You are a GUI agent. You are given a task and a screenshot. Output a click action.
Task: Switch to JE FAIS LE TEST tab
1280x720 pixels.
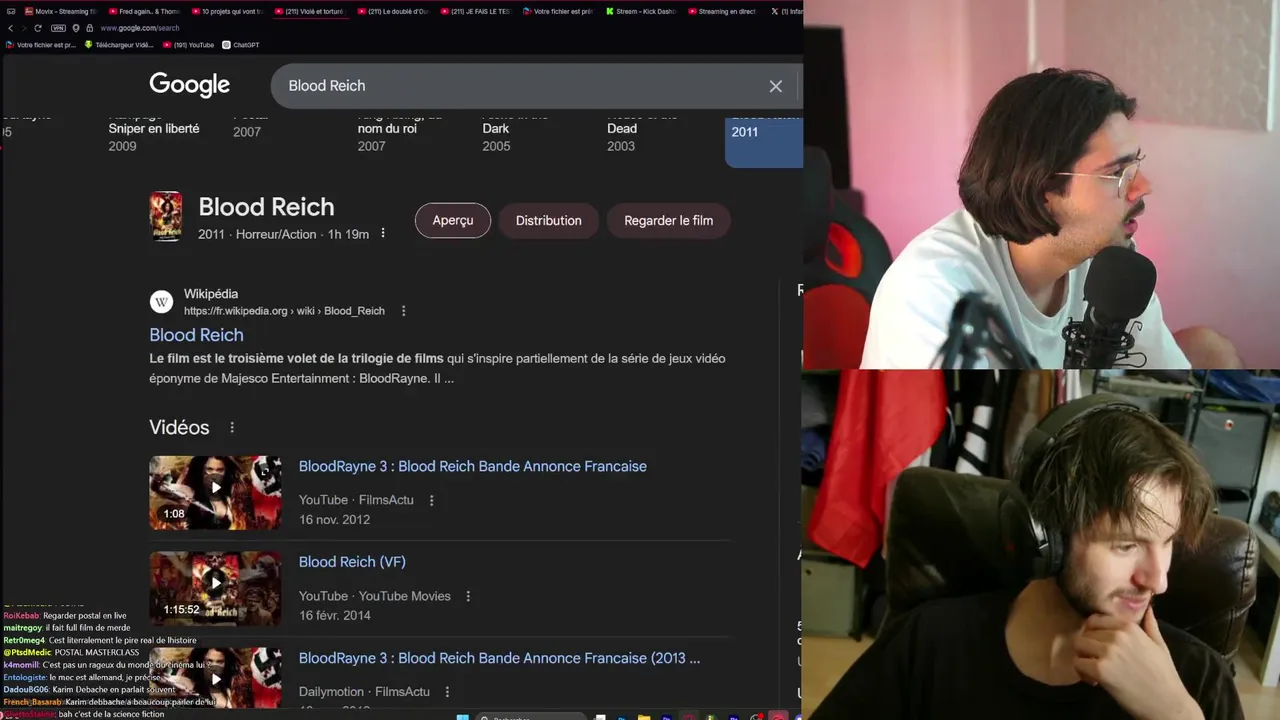click(476, 11)
